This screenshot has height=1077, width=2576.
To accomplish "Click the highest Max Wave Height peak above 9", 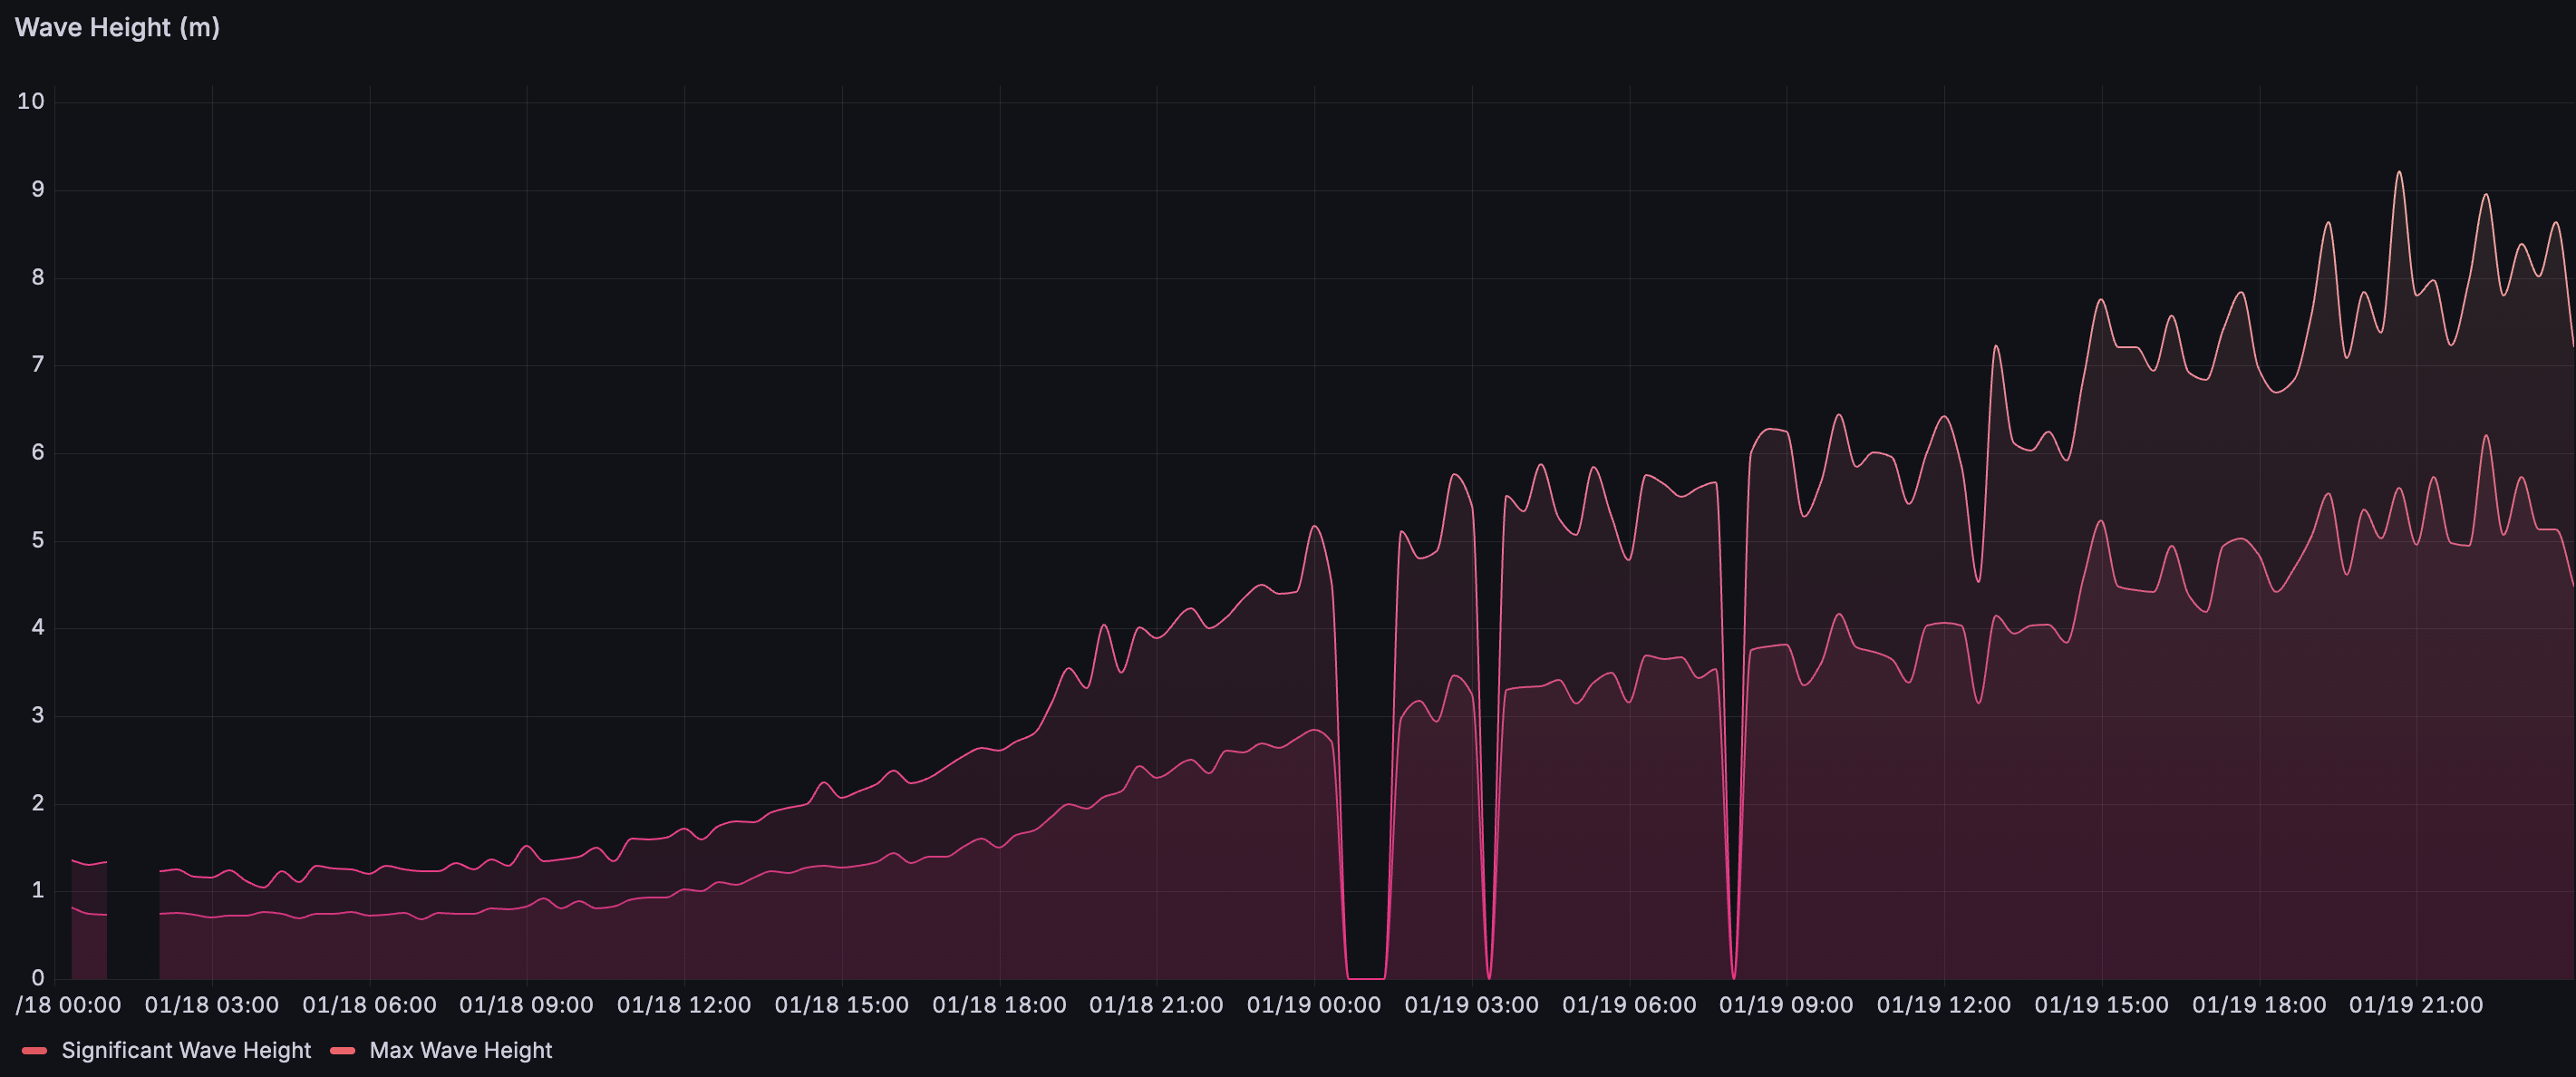I will (2398, 173).
